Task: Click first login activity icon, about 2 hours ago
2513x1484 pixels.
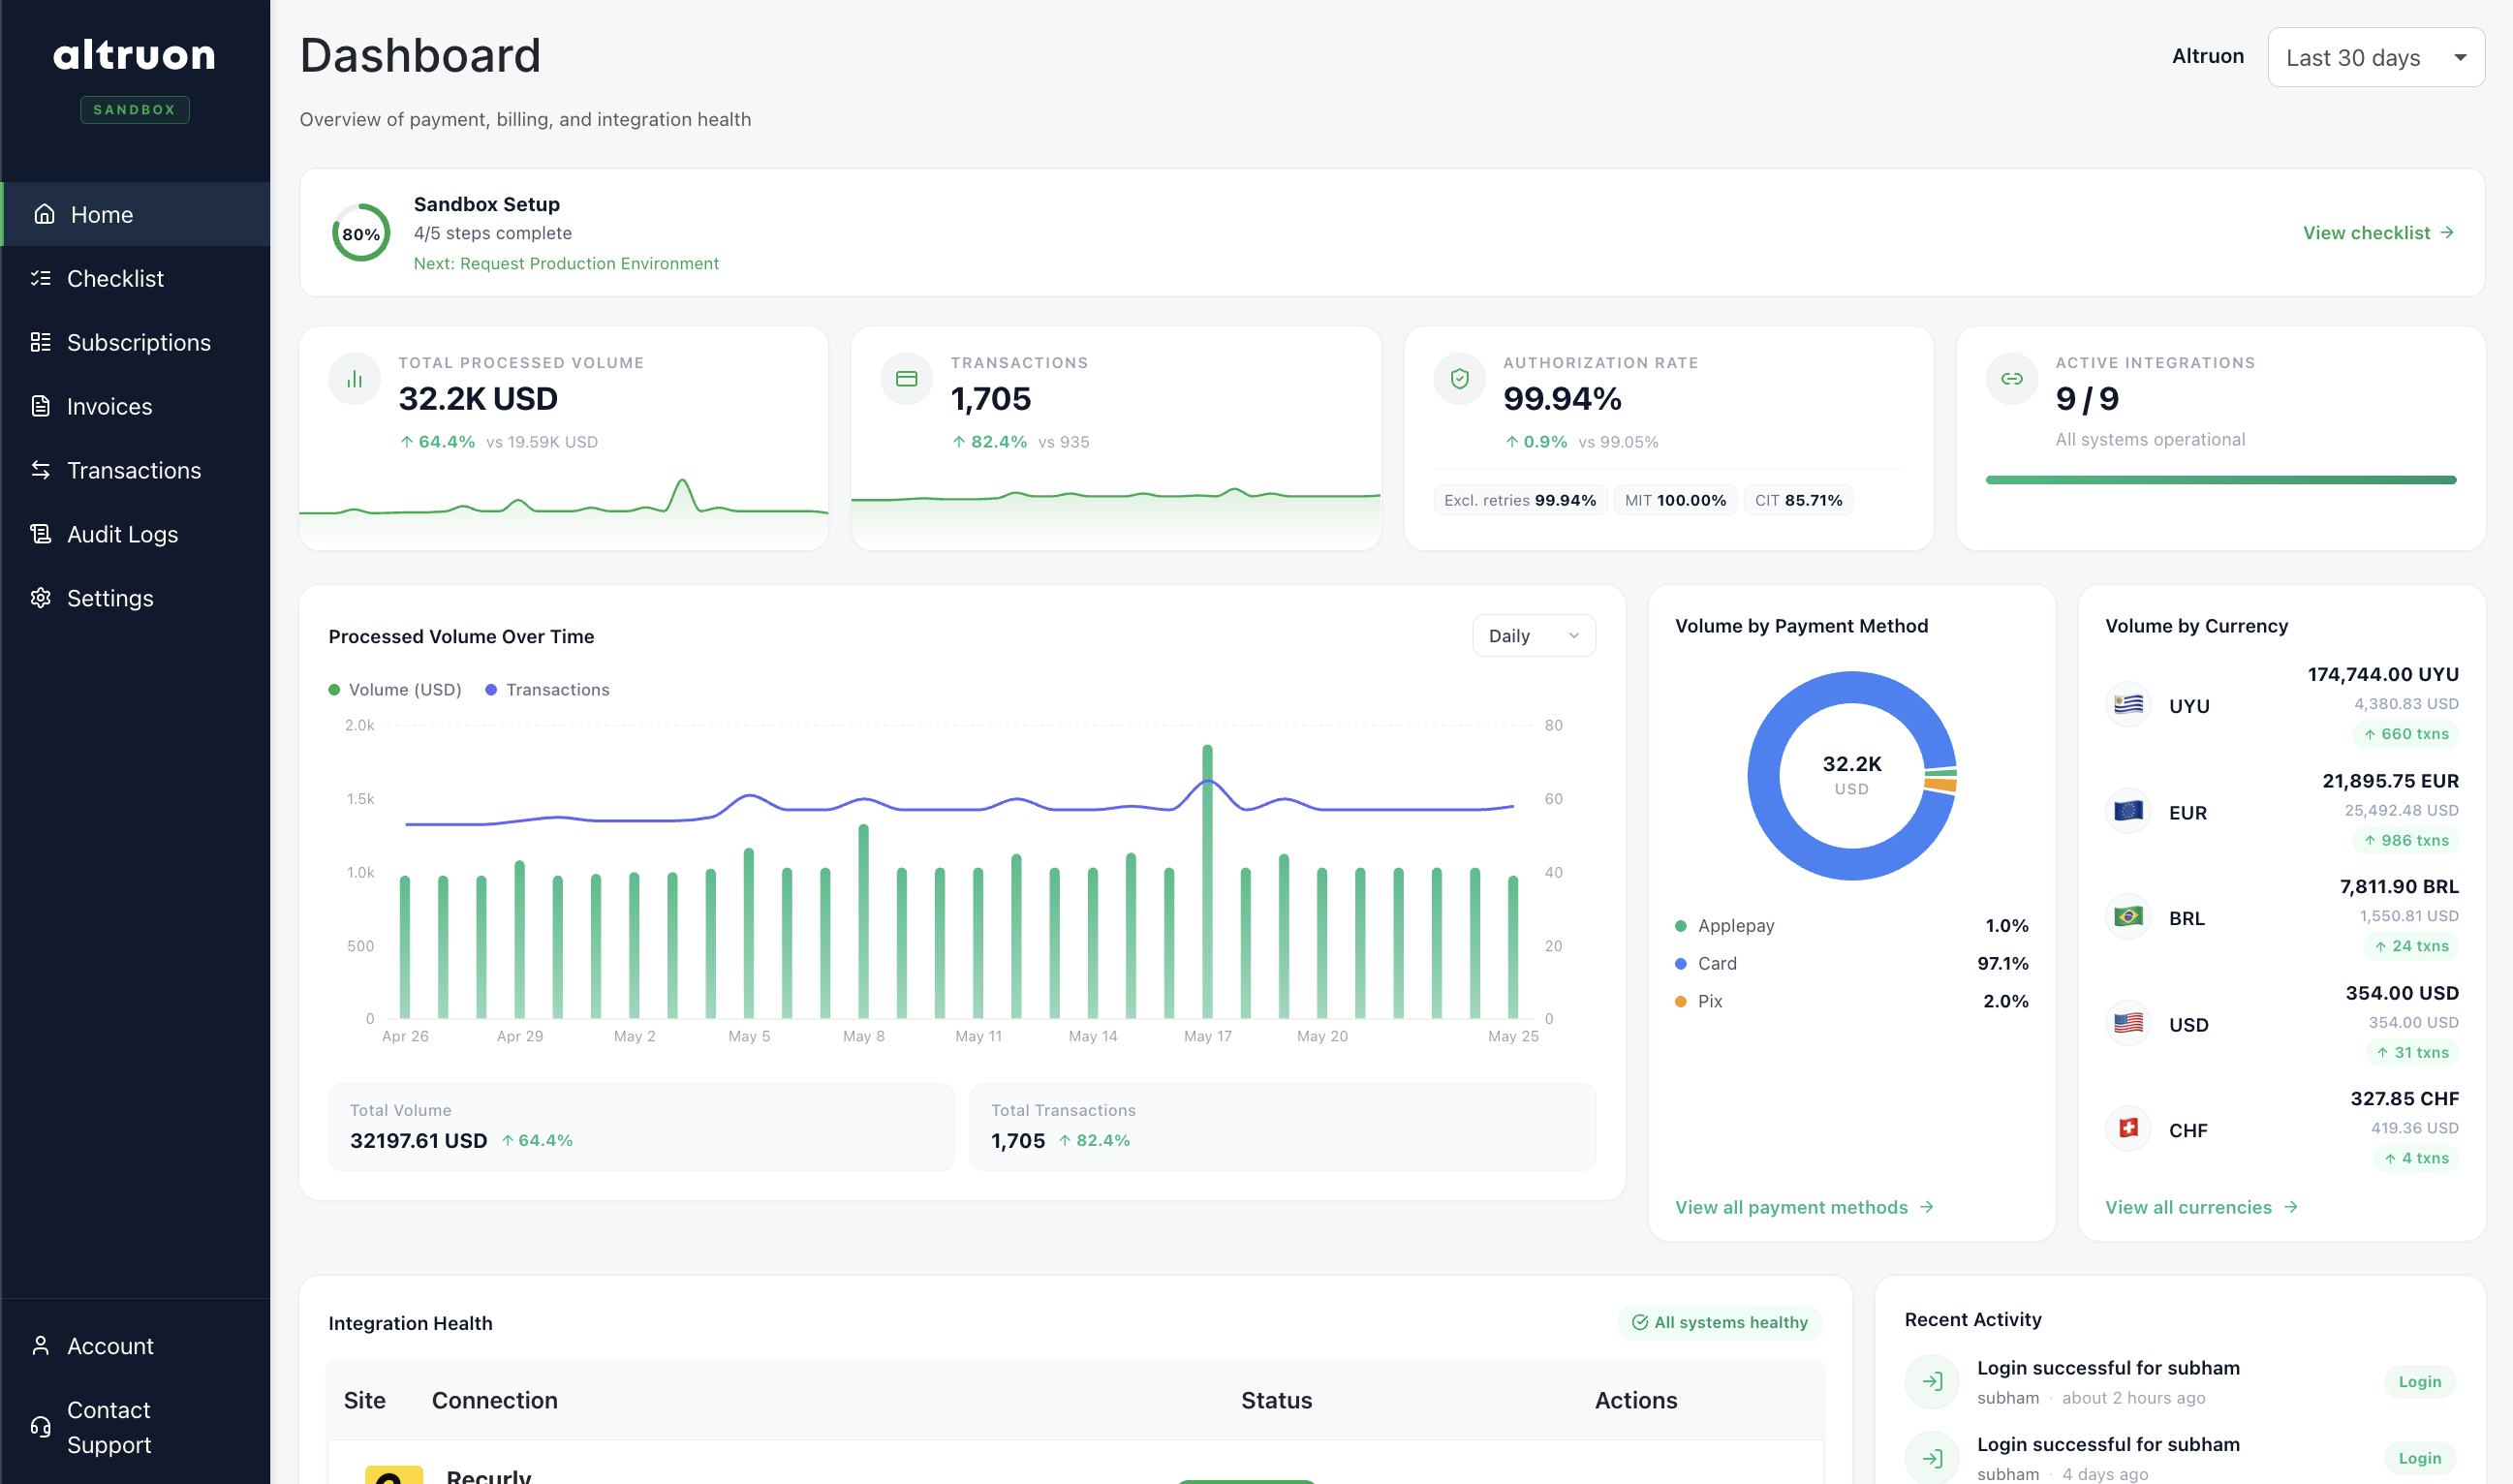Action: click(x=1932, y=1382)
